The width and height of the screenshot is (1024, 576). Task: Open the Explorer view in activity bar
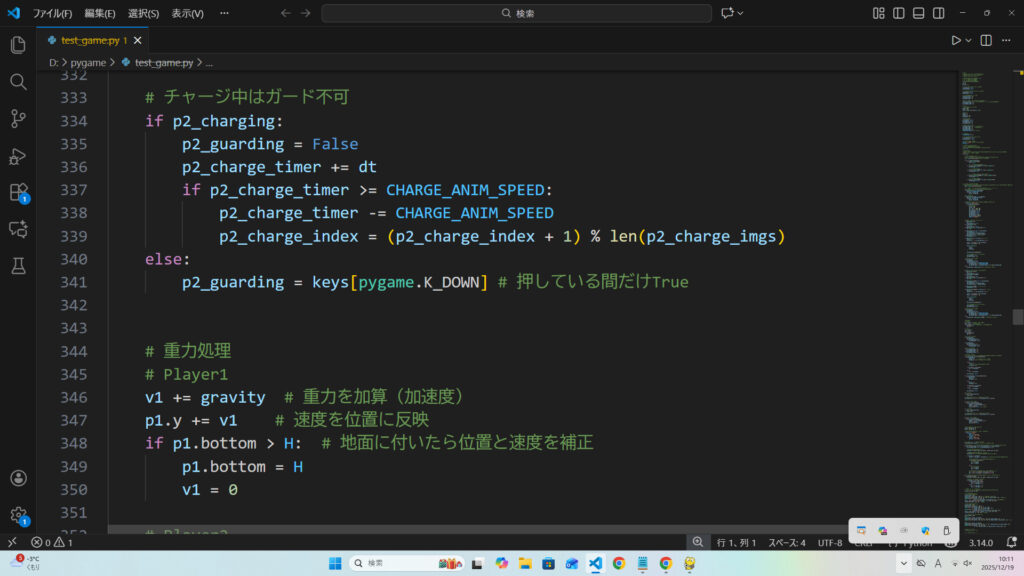click(18, 45)
